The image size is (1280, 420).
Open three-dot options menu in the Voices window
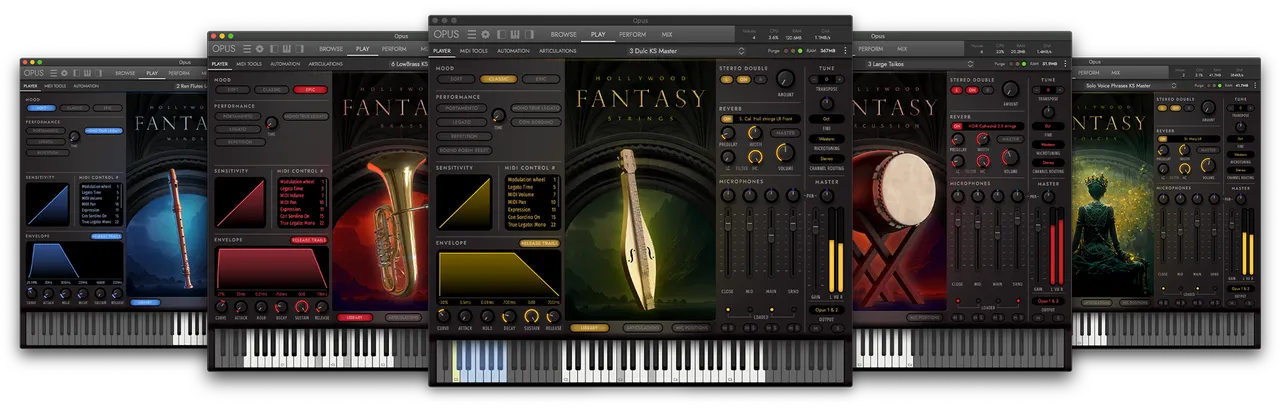[1255, 85]
